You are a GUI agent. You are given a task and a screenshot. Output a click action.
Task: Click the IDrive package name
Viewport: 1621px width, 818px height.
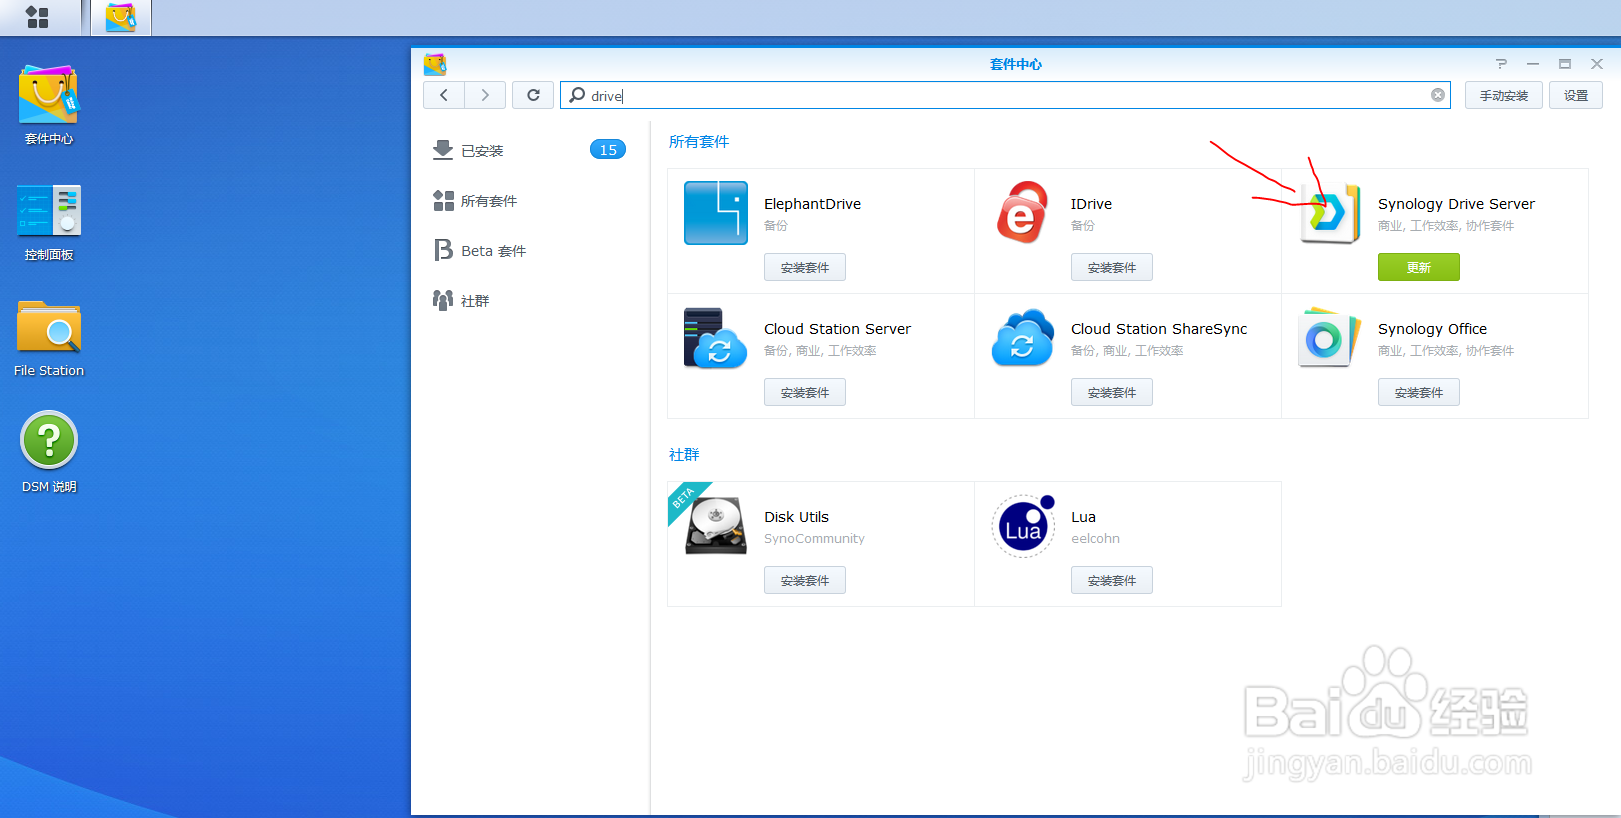[1091, 204]
